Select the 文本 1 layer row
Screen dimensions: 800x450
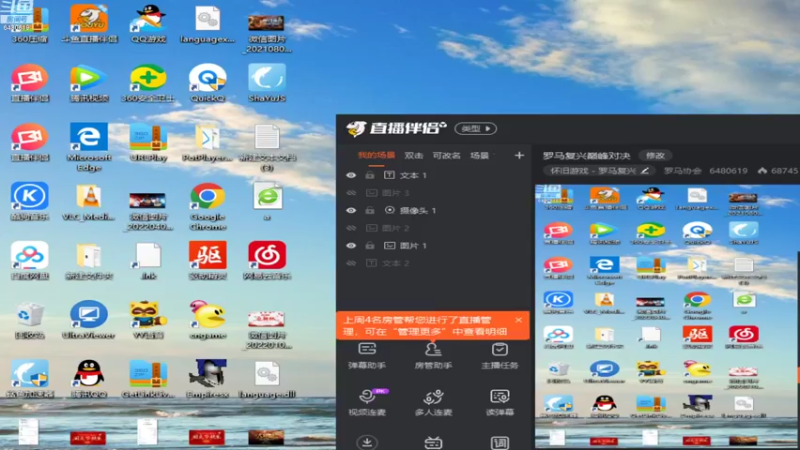coord(433,175)
